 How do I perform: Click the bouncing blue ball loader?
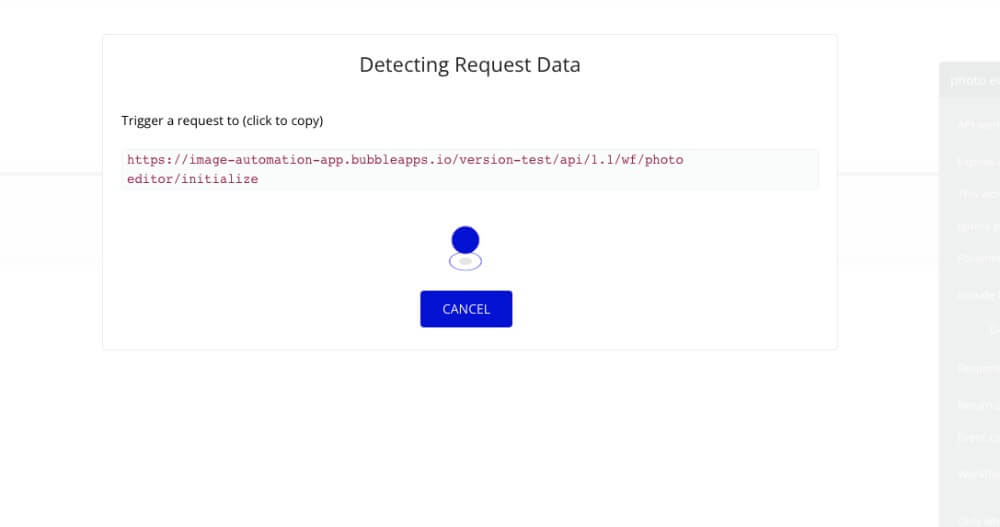point(466,239)
